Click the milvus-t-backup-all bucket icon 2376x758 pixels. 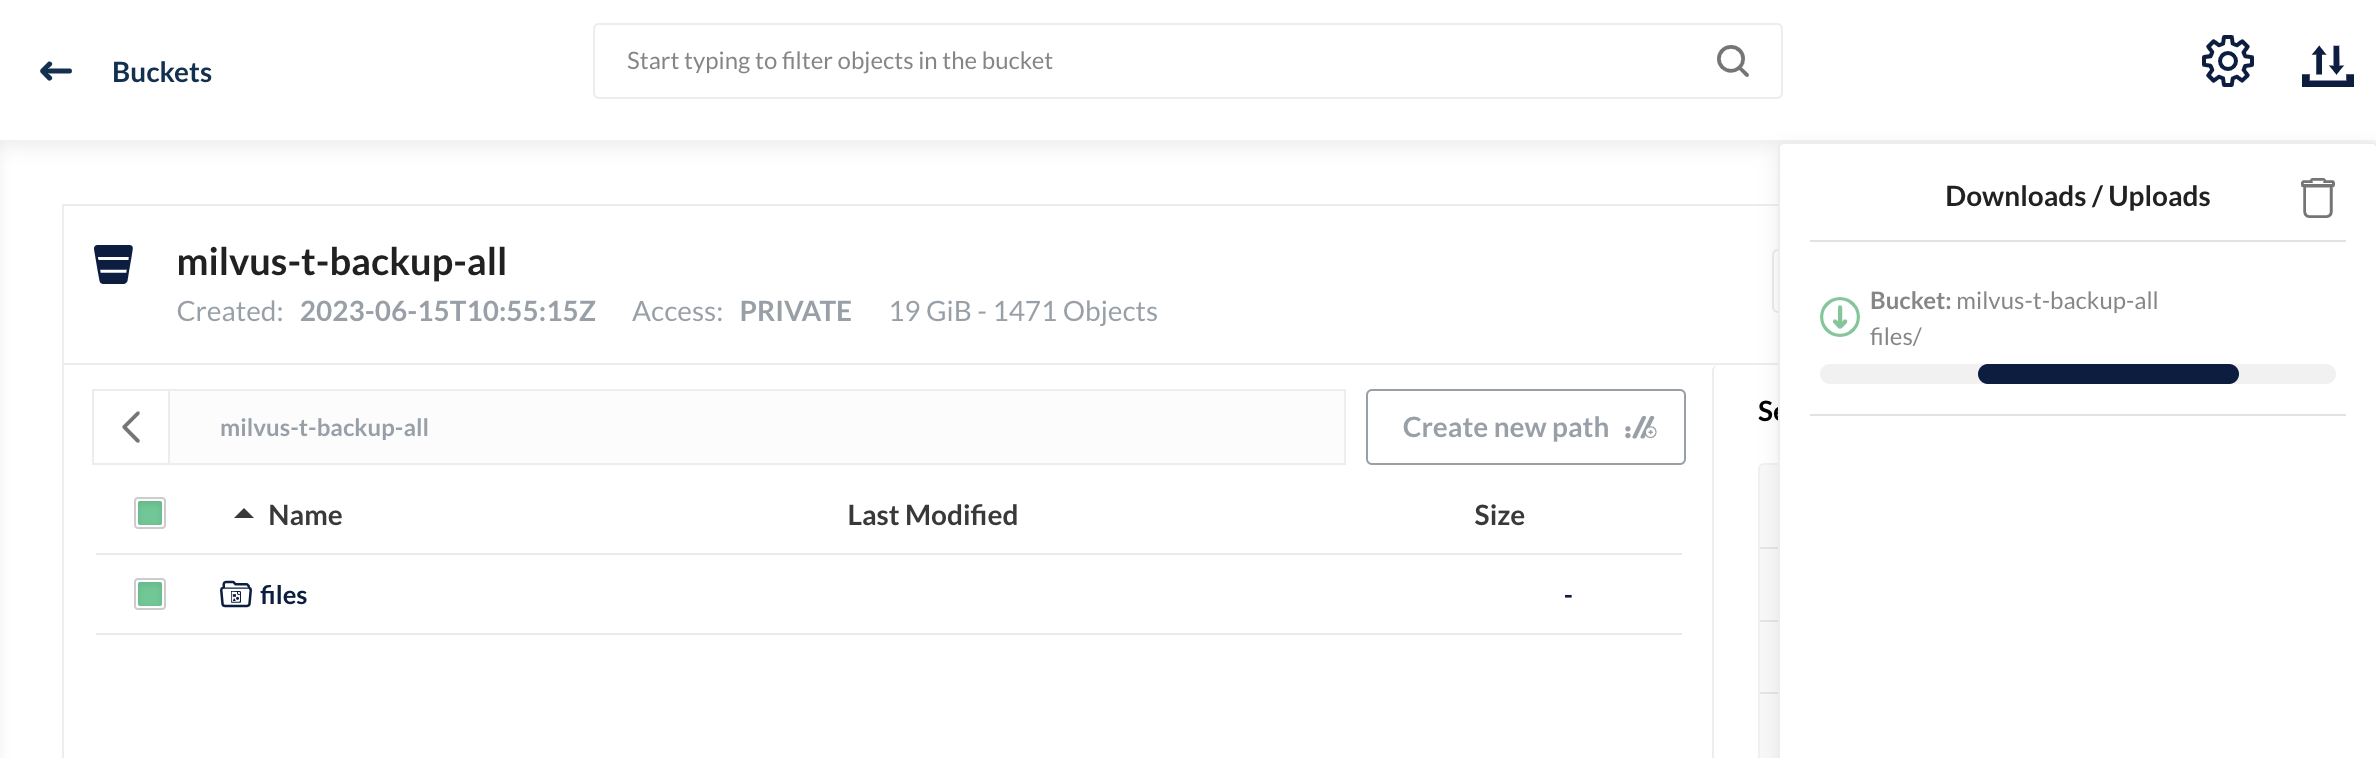coord(113,264)
